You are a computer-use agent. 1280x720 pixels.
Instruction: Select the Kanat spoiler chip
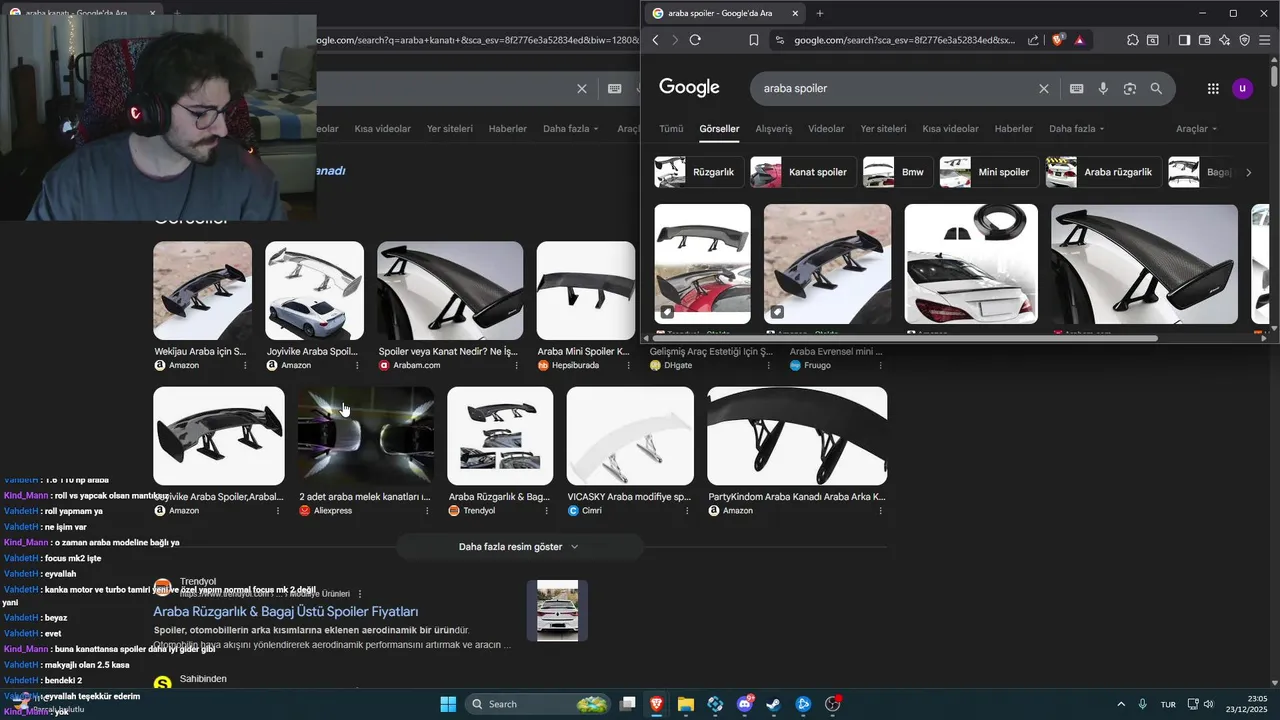pyautogui.click(x=803, y=172)
